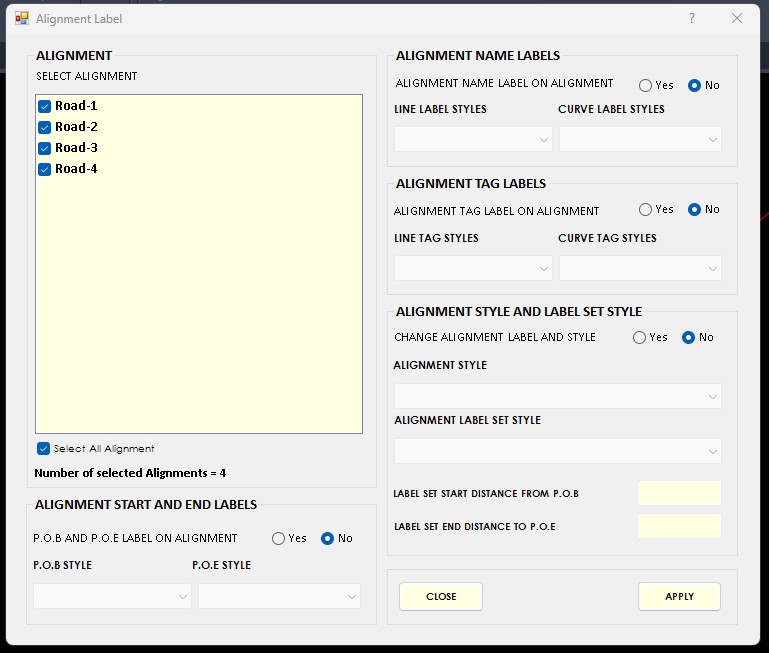This screenshot has width=769, height=653.
Task: Click the title bar help question mark
Action: (692, 18)
